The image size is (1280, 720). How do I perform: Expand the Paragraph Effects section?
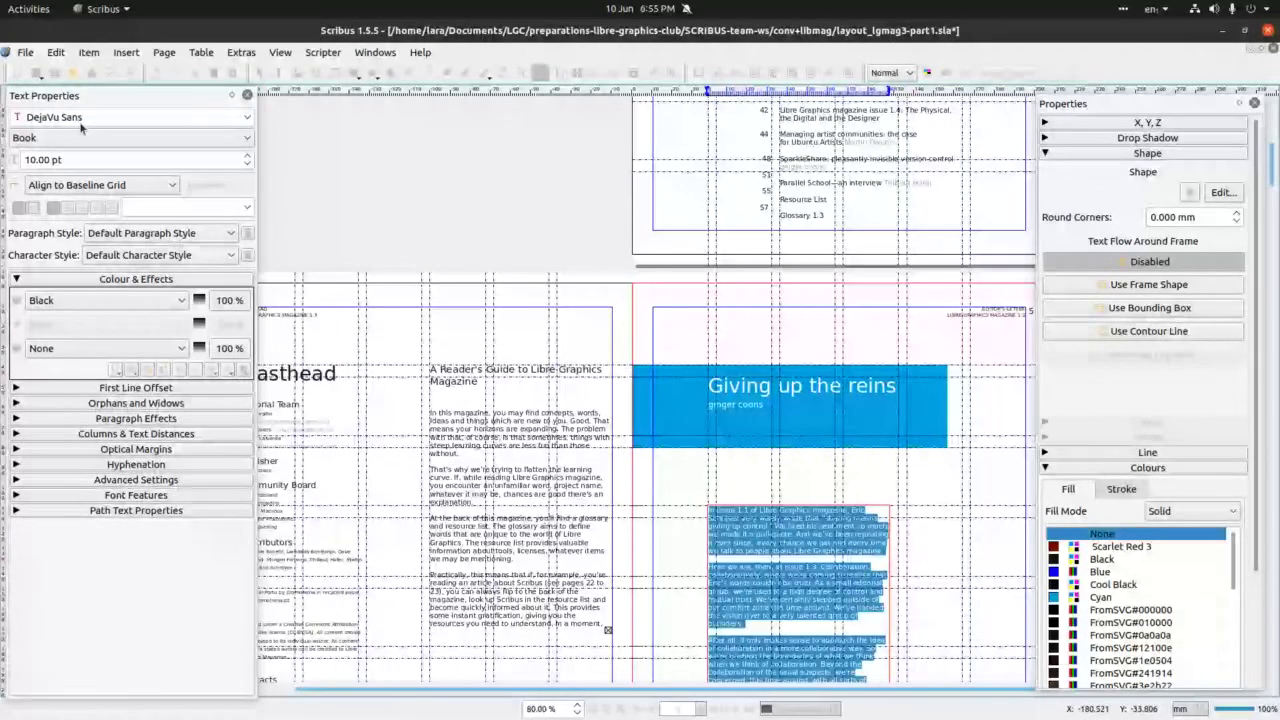pos(131,418)
